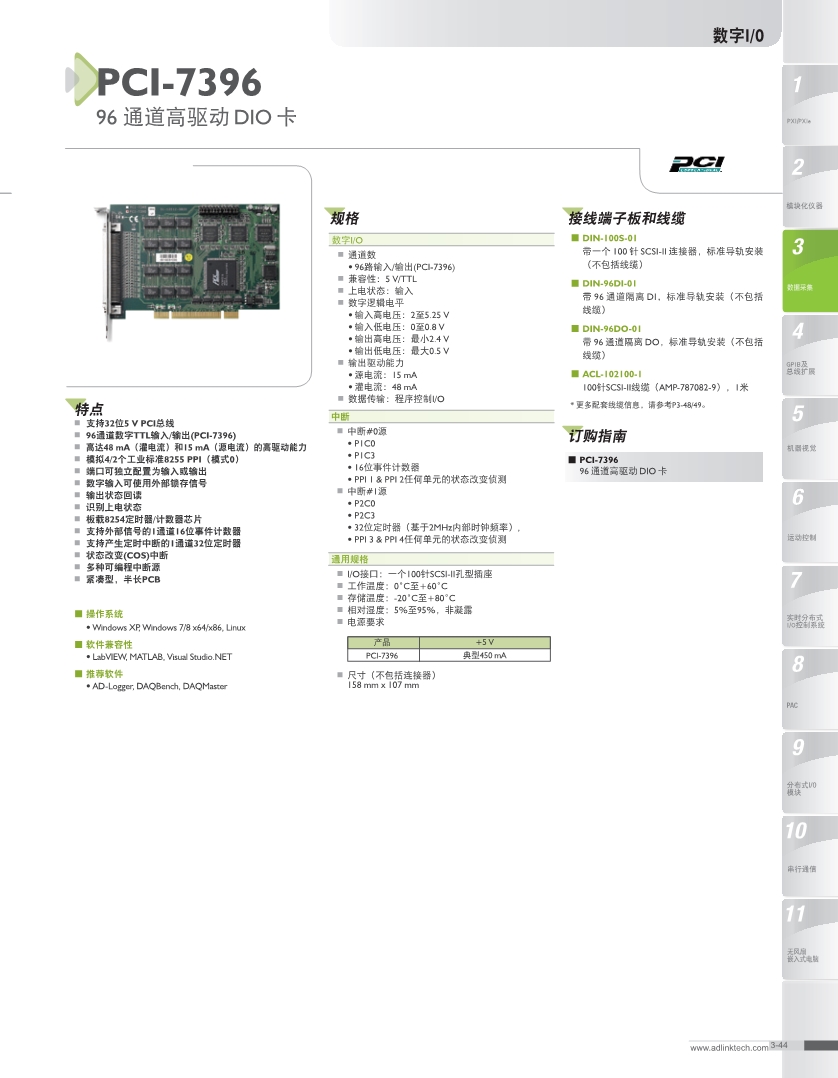Select side tab 8 PAC
The height and width of the screenshot is (1078, 838).
(x=810, y=689)
